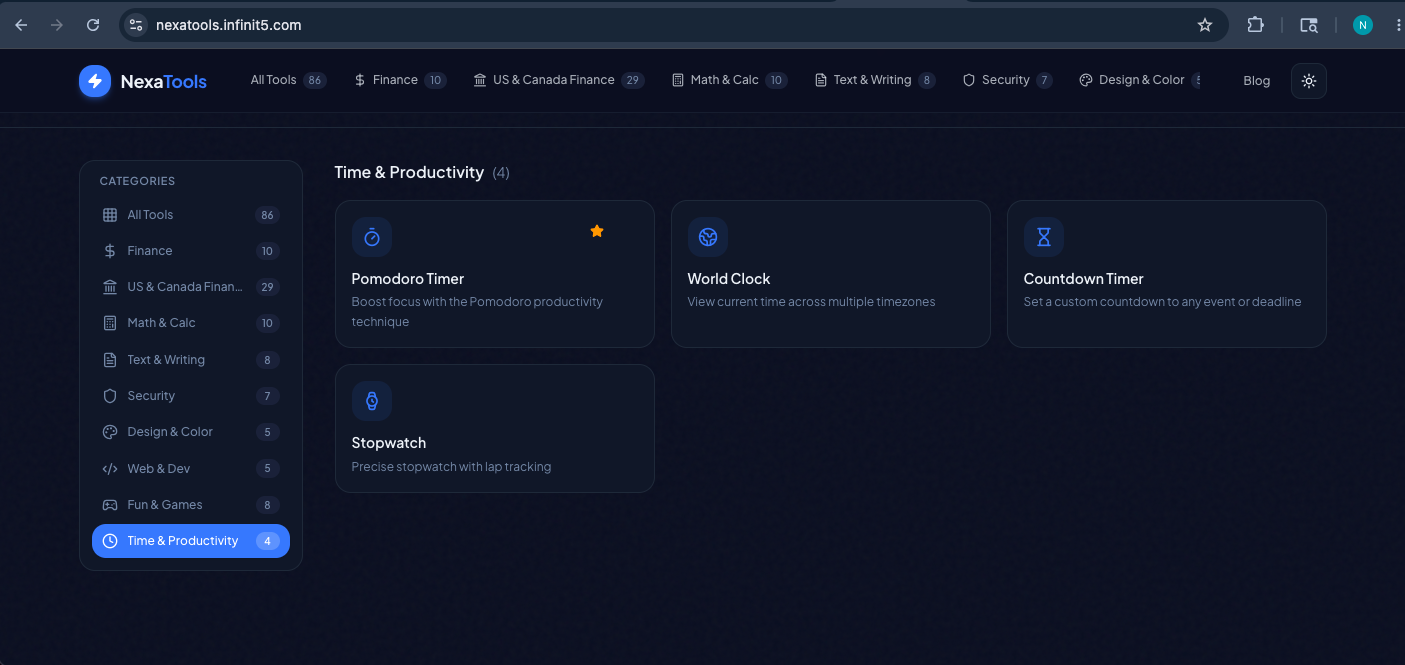The image size is (1405, 665).
Task: Click the palette icon beside Design & Color in sidebar
Action: click(110, 432)
